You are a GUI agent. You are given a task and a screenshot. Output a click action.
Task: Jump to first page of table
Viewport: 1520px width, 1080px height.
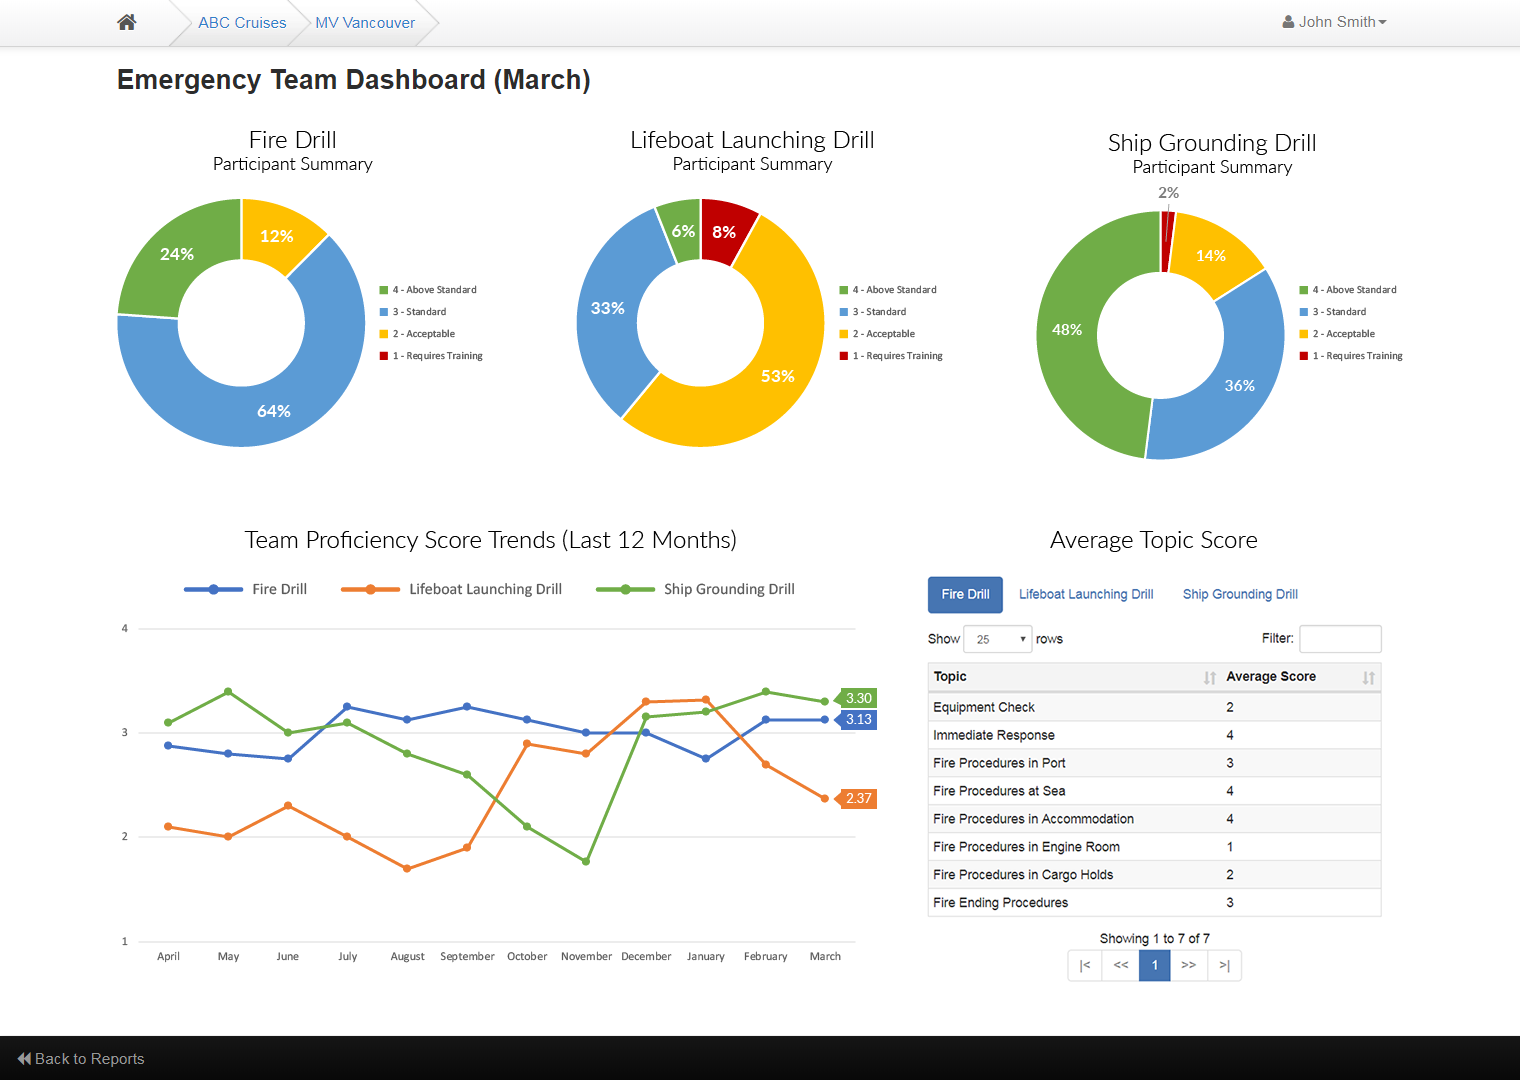click(1085, 965)
